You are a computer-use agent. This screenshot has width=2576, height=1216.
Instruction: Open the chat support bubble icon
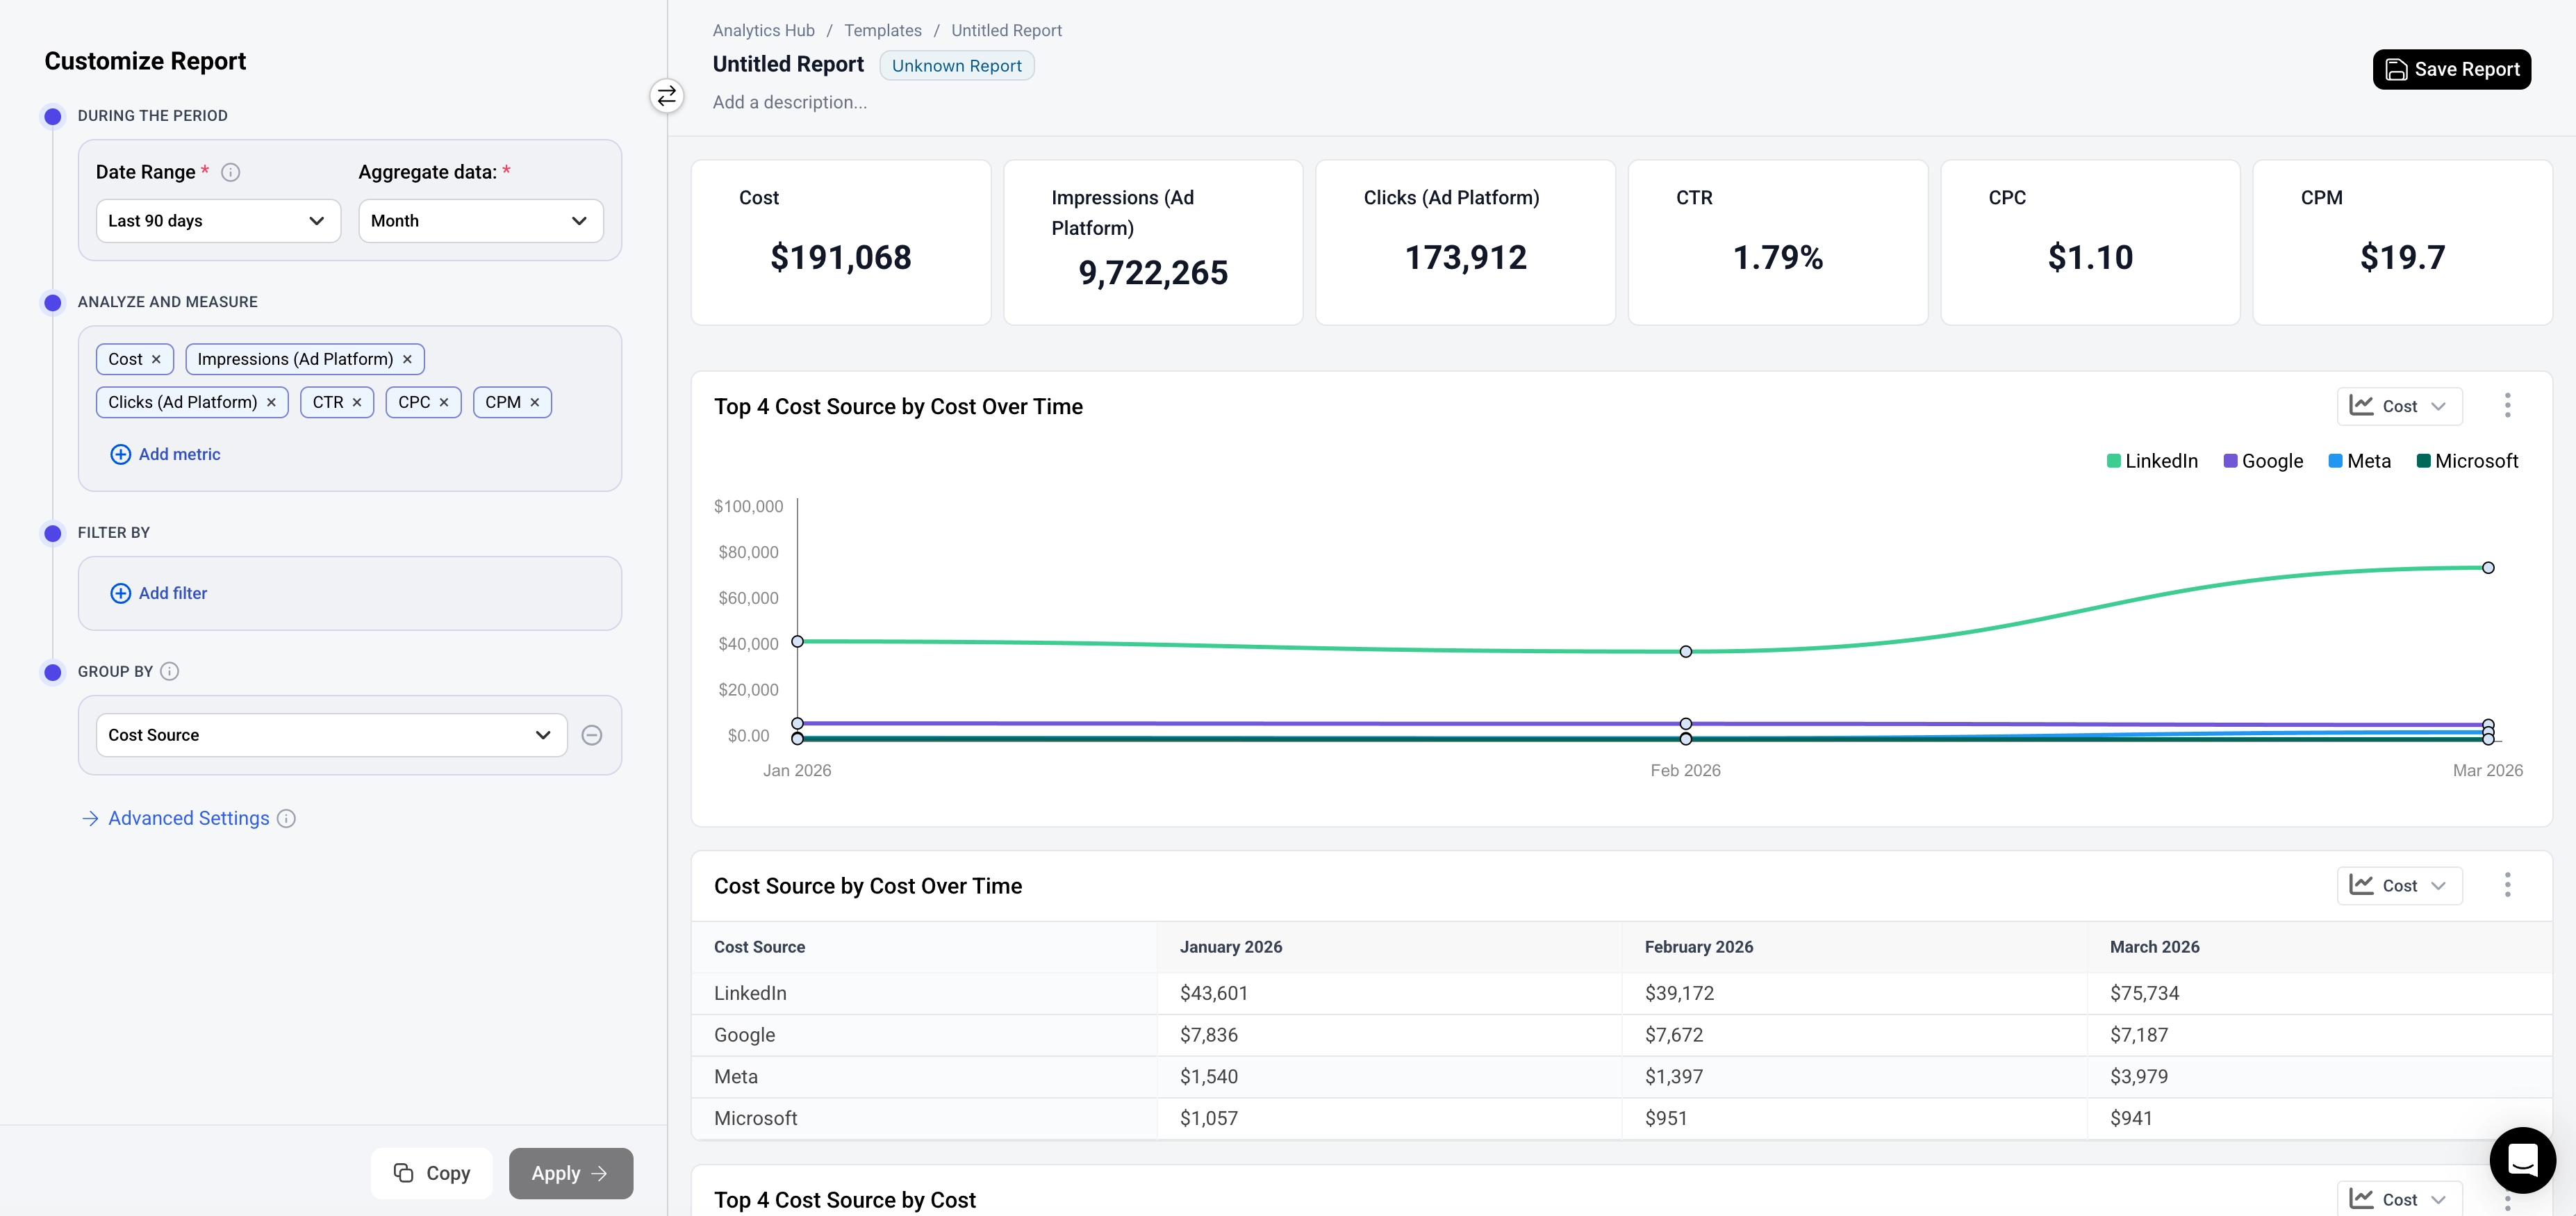click(x=2522, y=1160)
